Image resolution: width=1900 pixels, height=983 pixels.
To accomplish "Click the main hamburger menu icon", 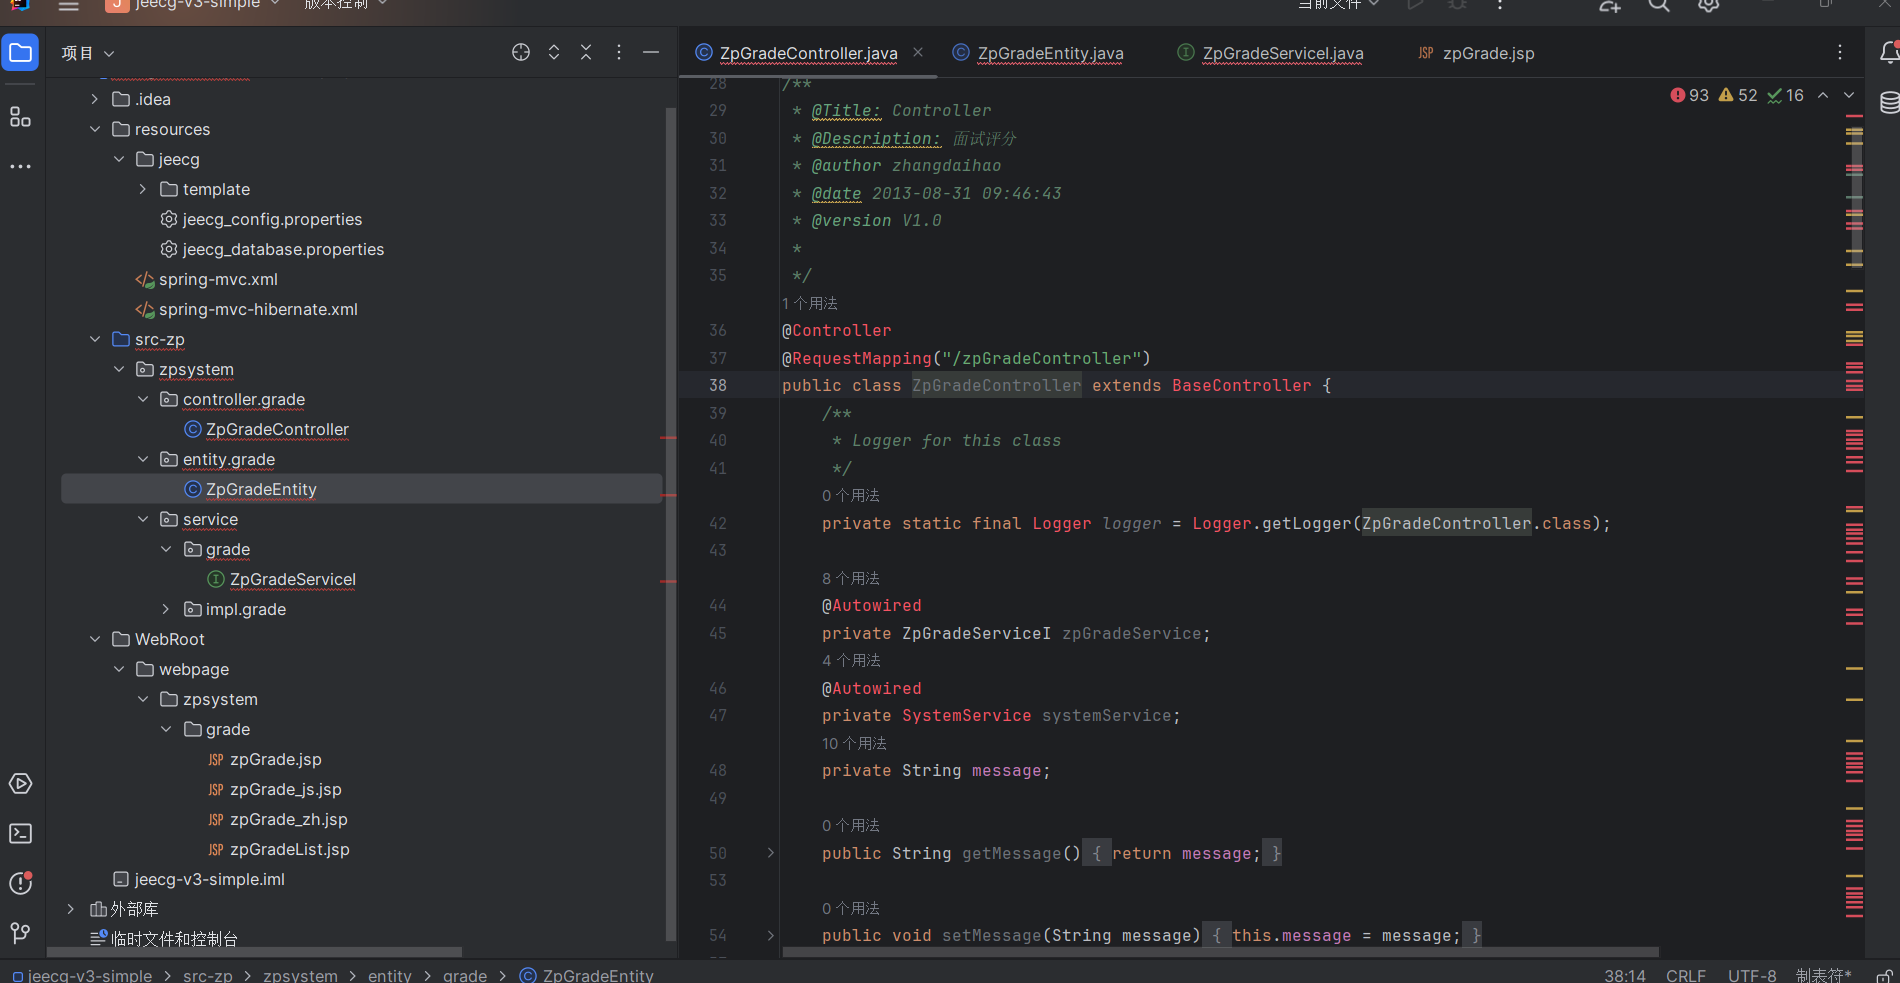I will point(68,5).
